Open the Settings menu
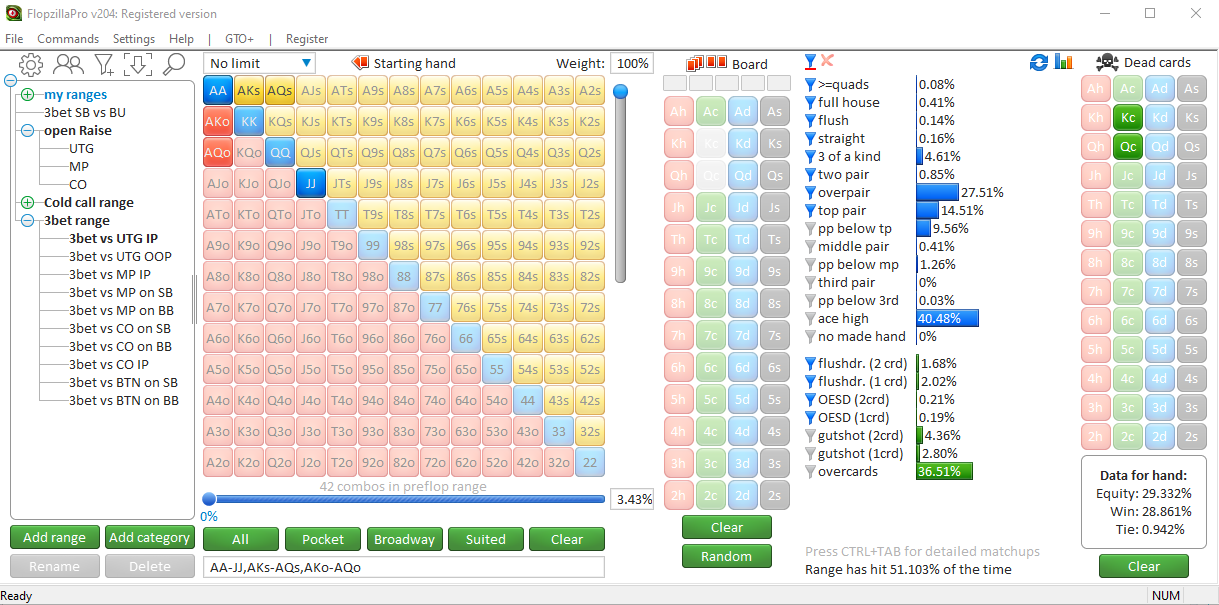Viewport: 1219px width, 605px height. point(134,39)
